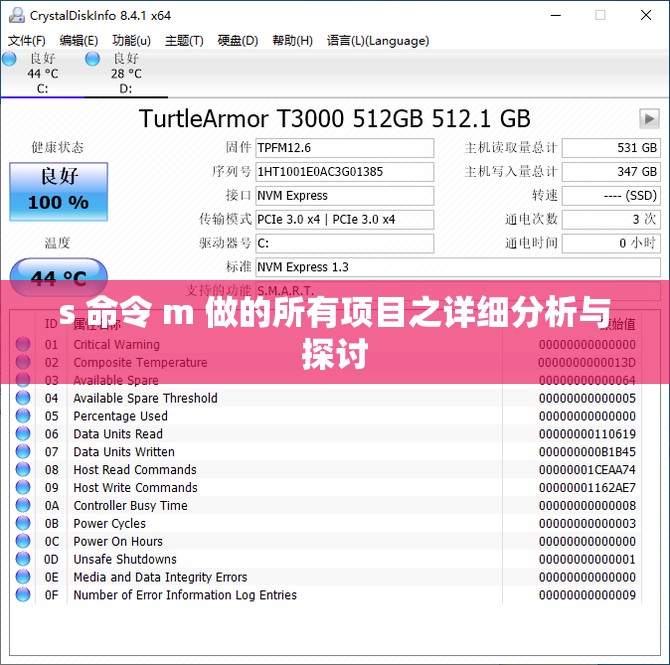Click the next disk arrow button

pos(649,118)
